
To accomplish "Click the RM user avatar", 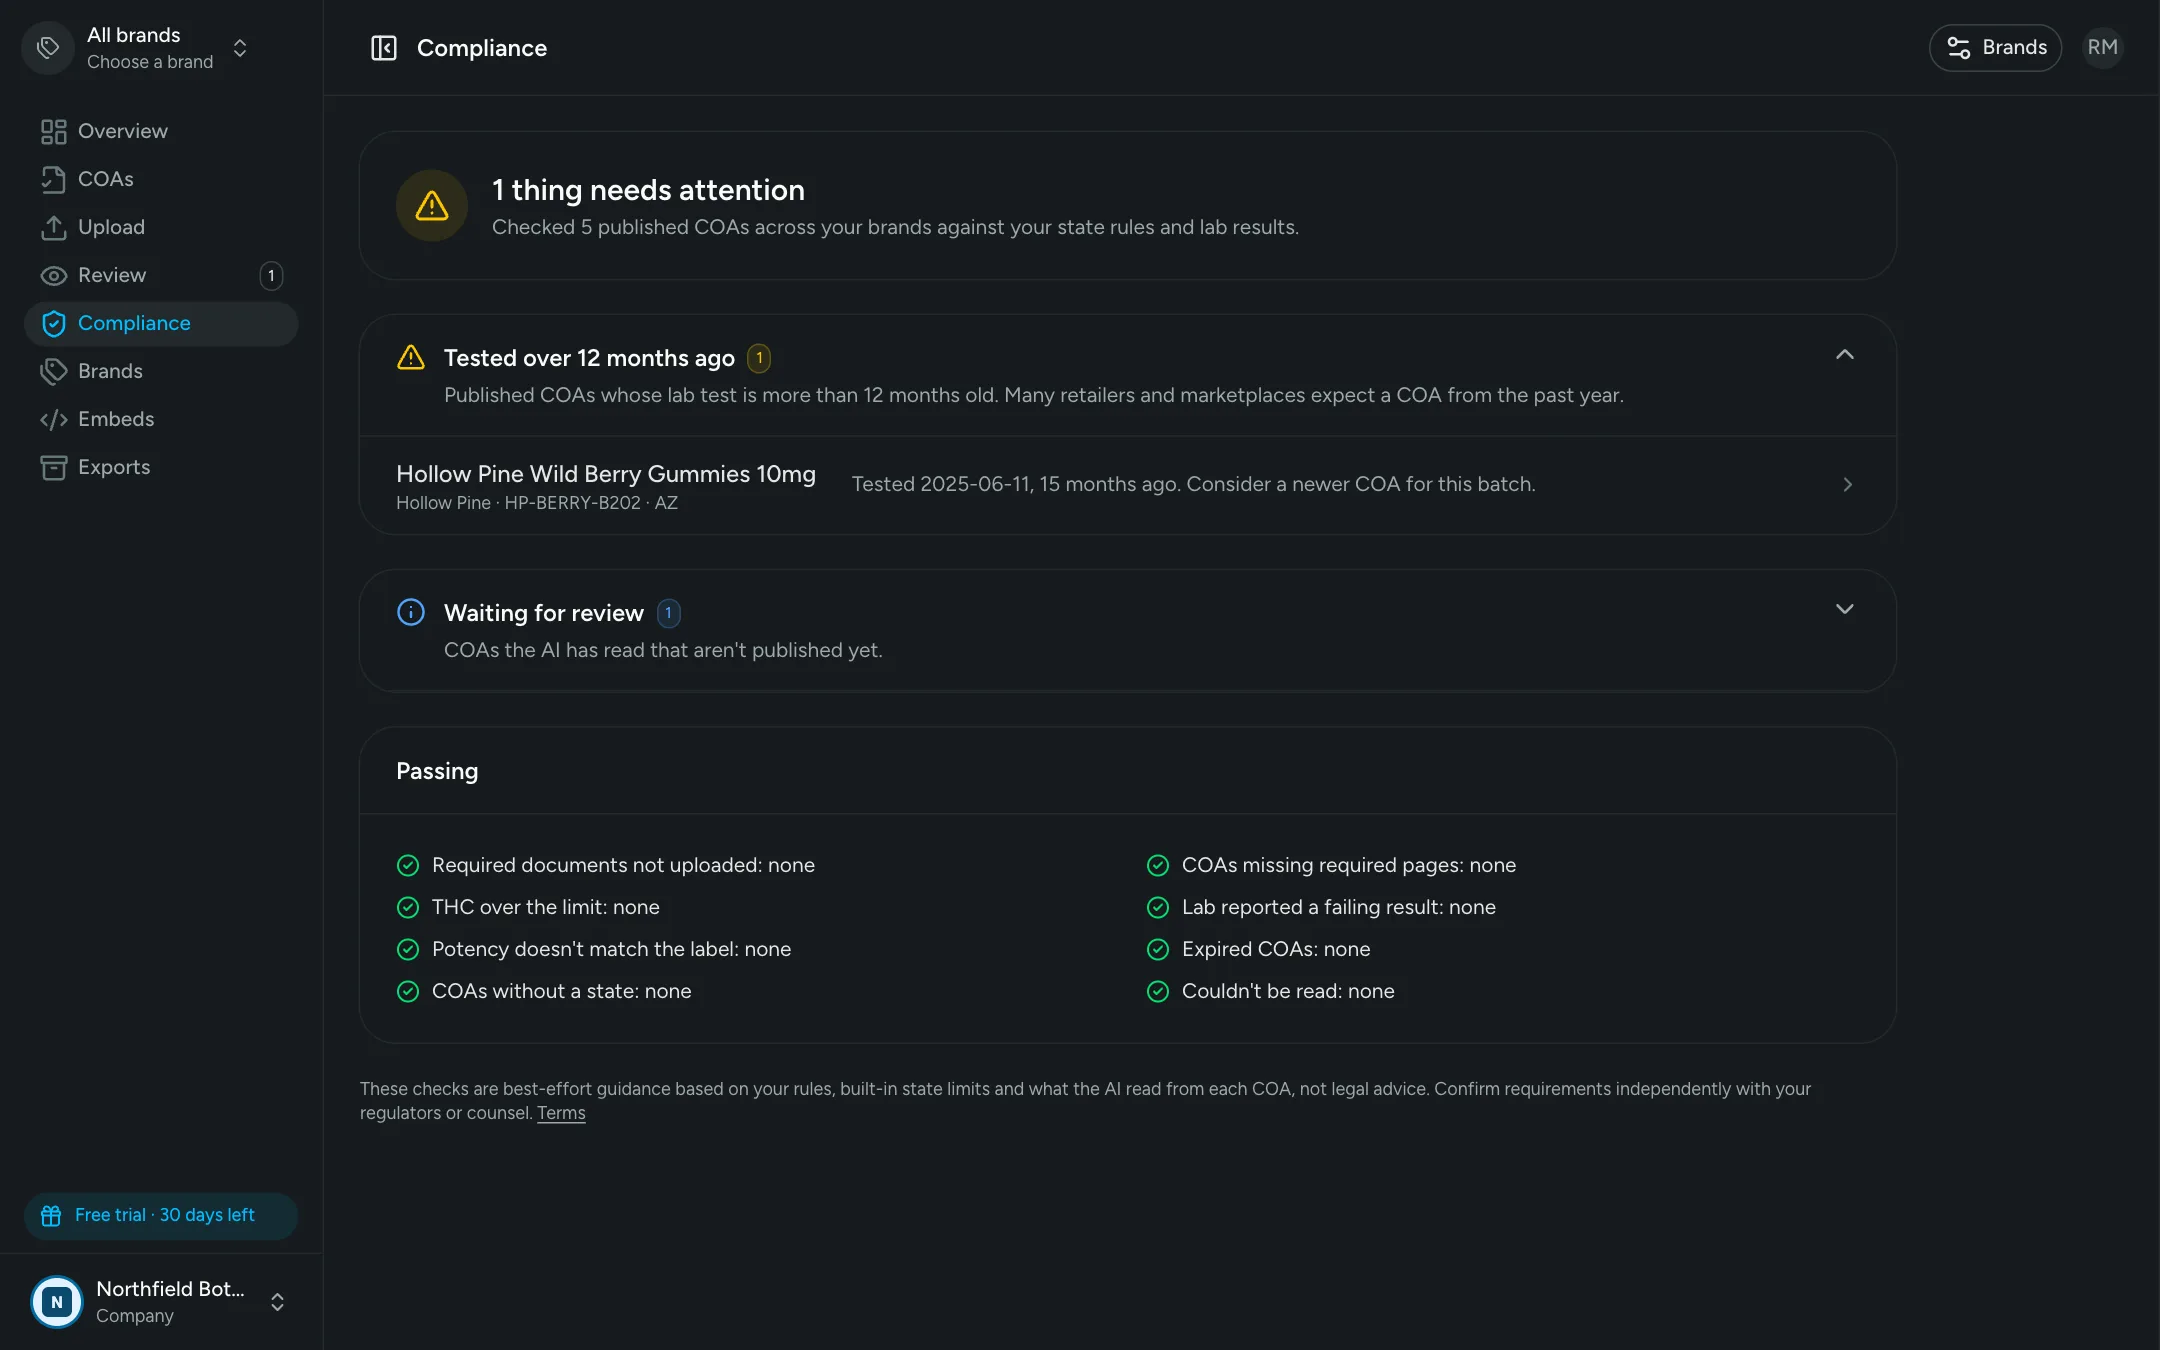I will click(x=2102, y=47).
